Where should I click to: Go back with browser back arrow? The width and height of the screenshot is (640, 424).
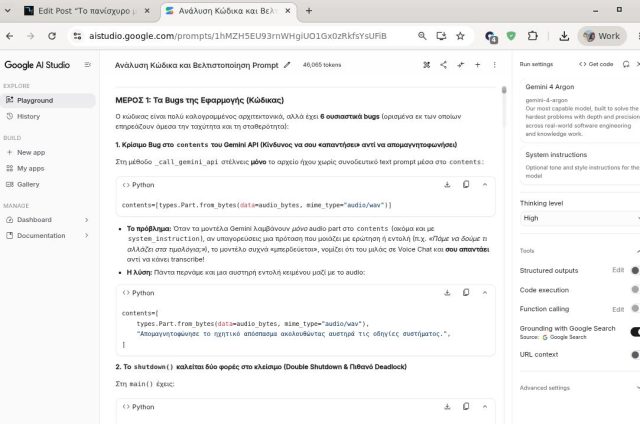tap(10, 36)
